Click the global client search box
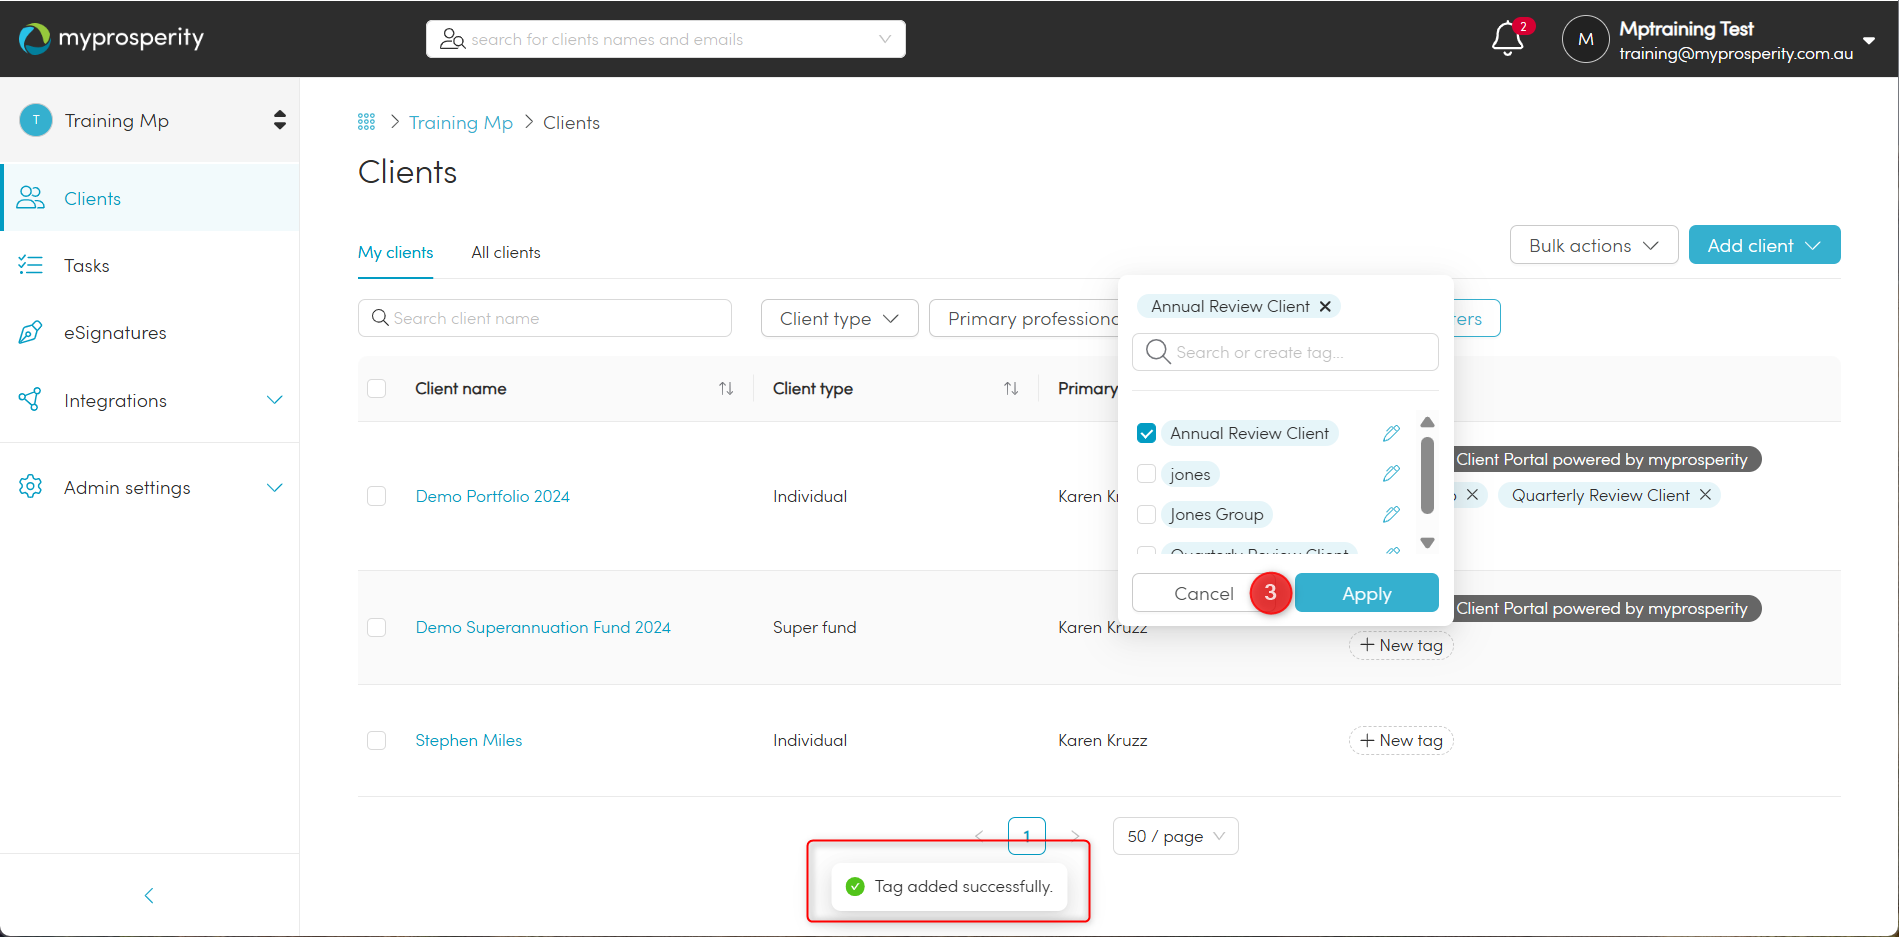Screen dimensions: 1899x937 666,39
